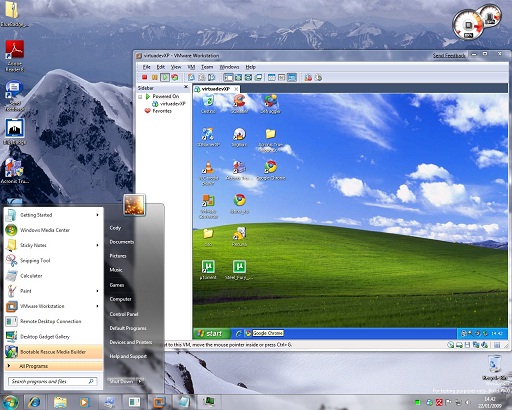Open Help and Support
Screen dimensions: 512x410
click(x=128, y=356)
